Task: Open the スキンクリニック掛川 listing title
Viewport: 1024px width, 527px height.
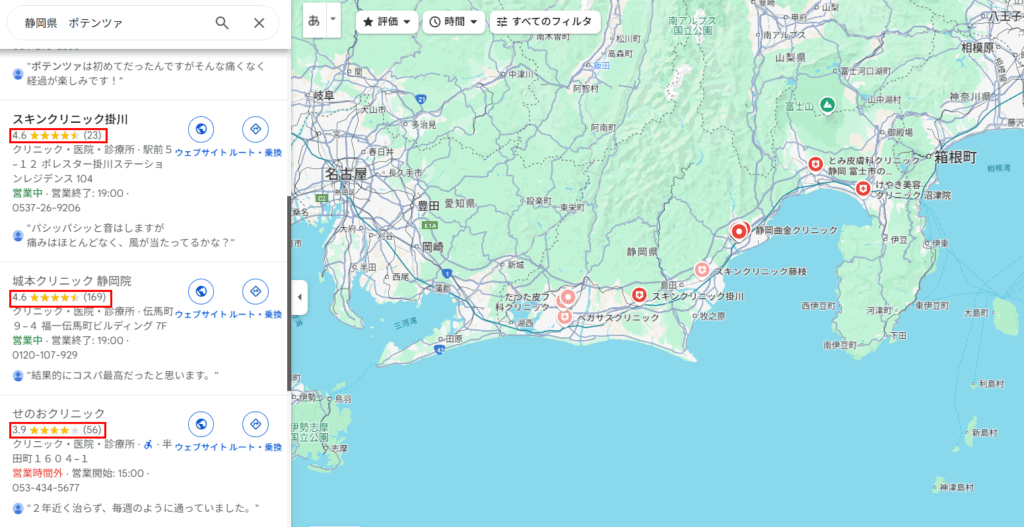Action: [71, 119]
